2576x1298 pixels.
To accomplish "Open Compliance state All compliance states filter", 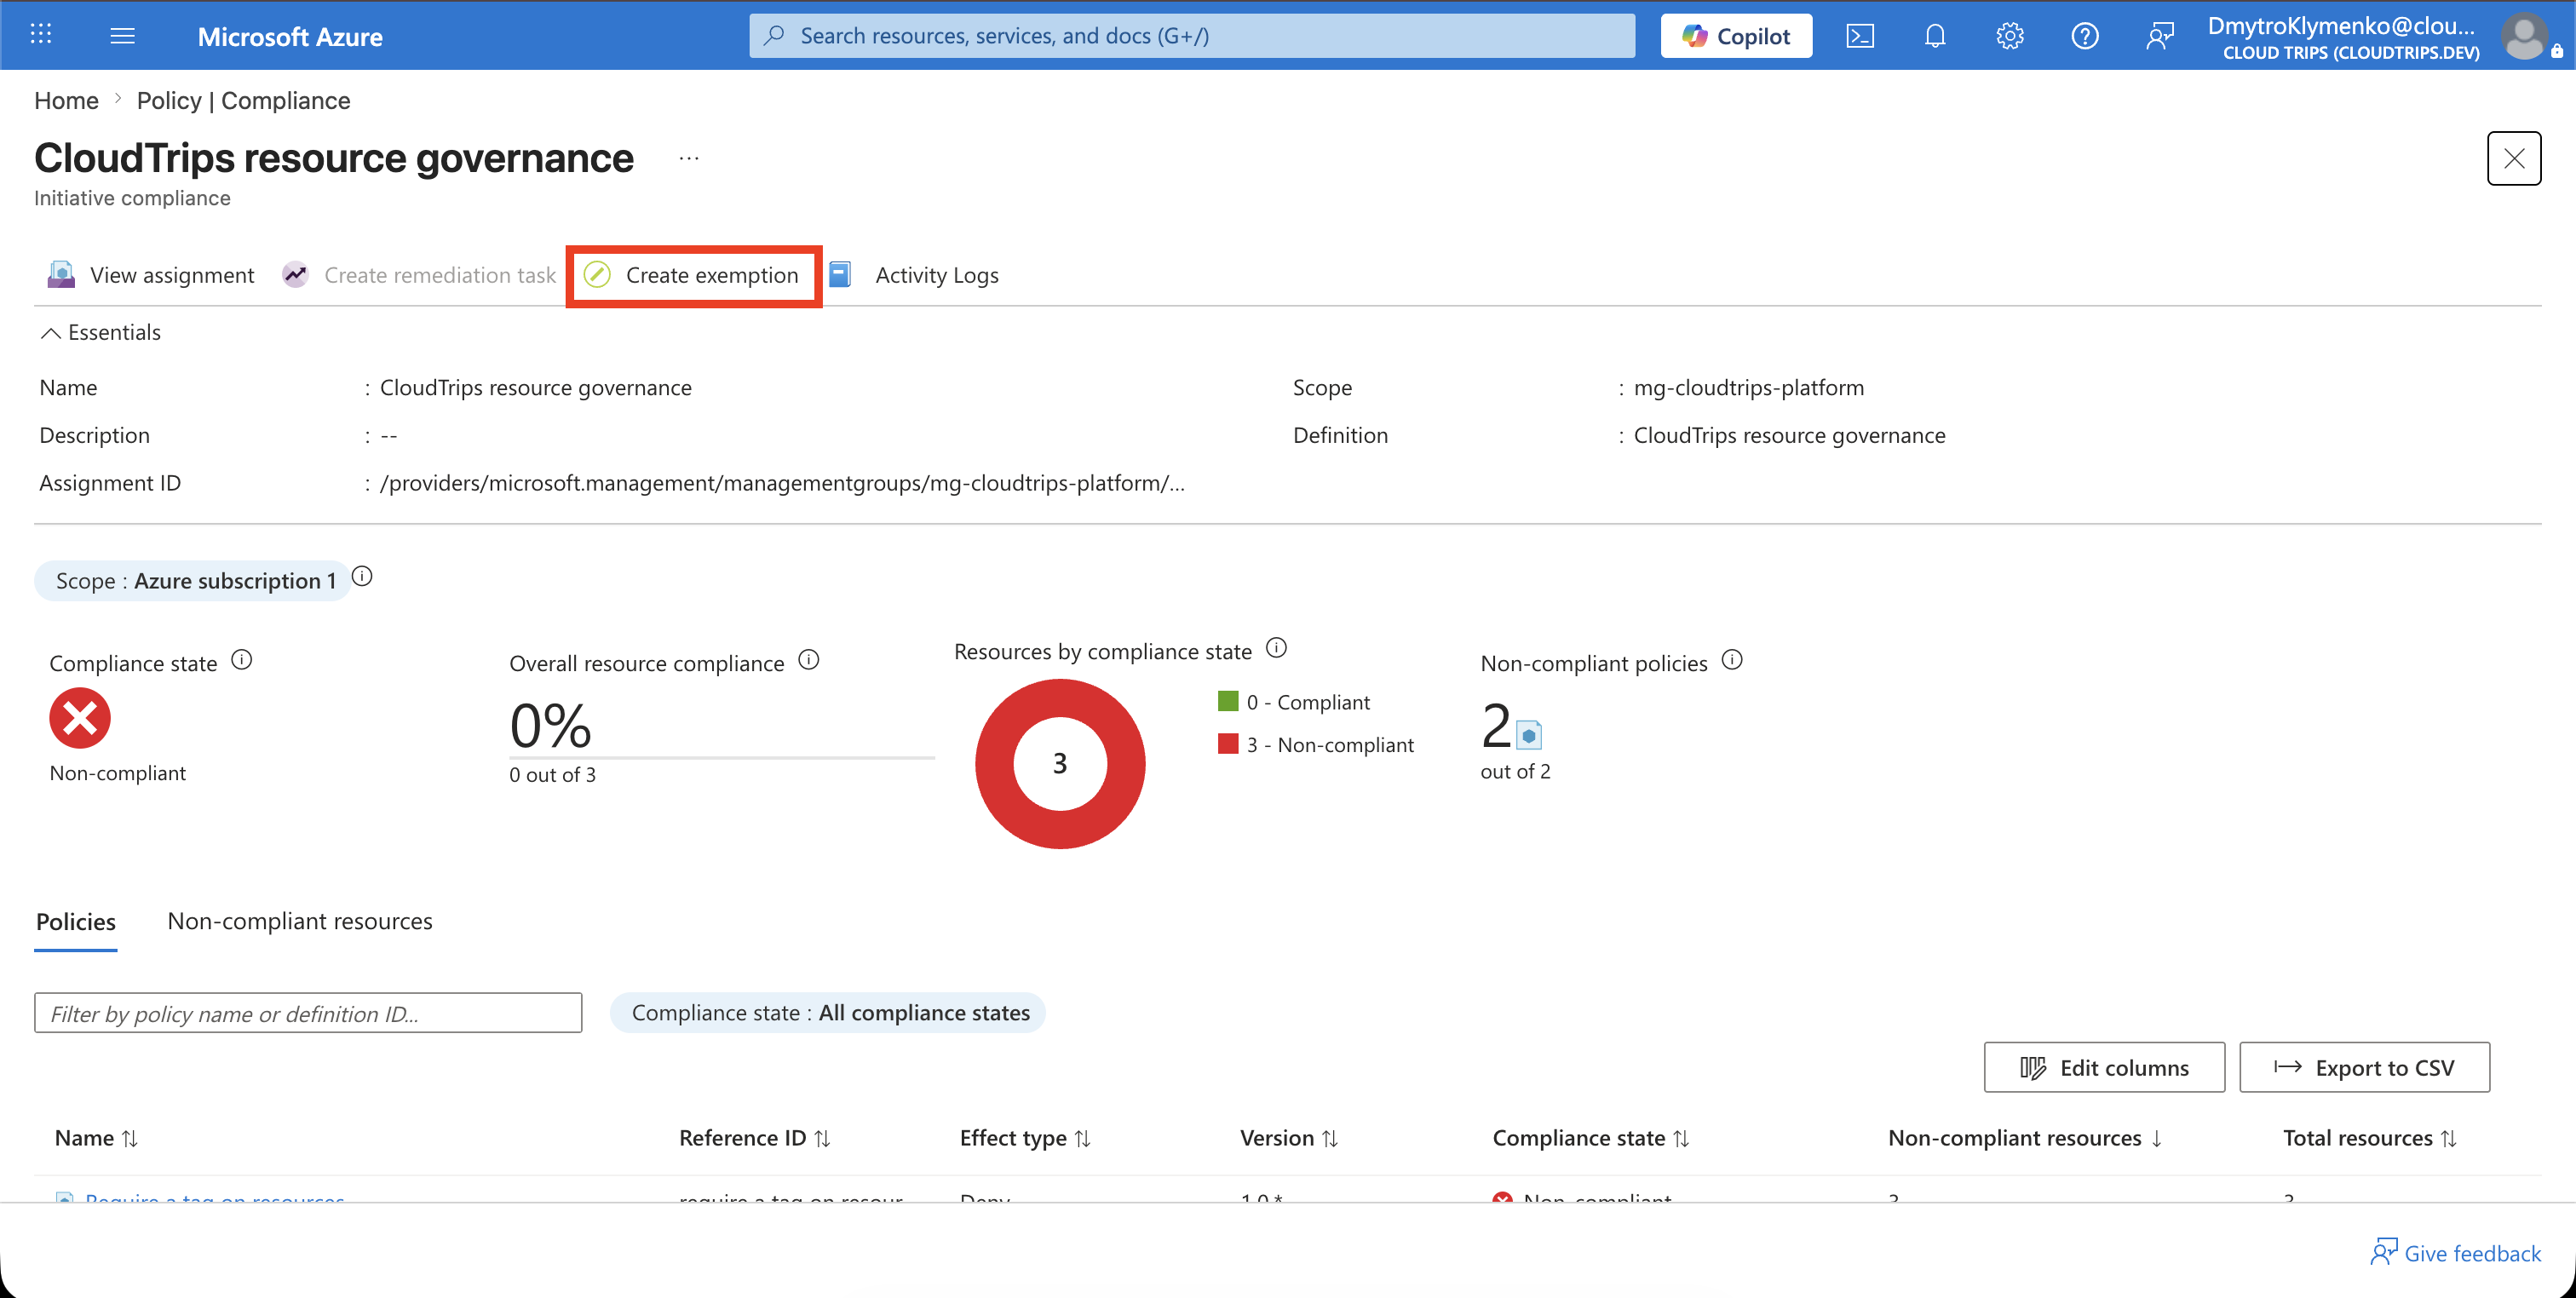I will click(x=828, y=1013).
